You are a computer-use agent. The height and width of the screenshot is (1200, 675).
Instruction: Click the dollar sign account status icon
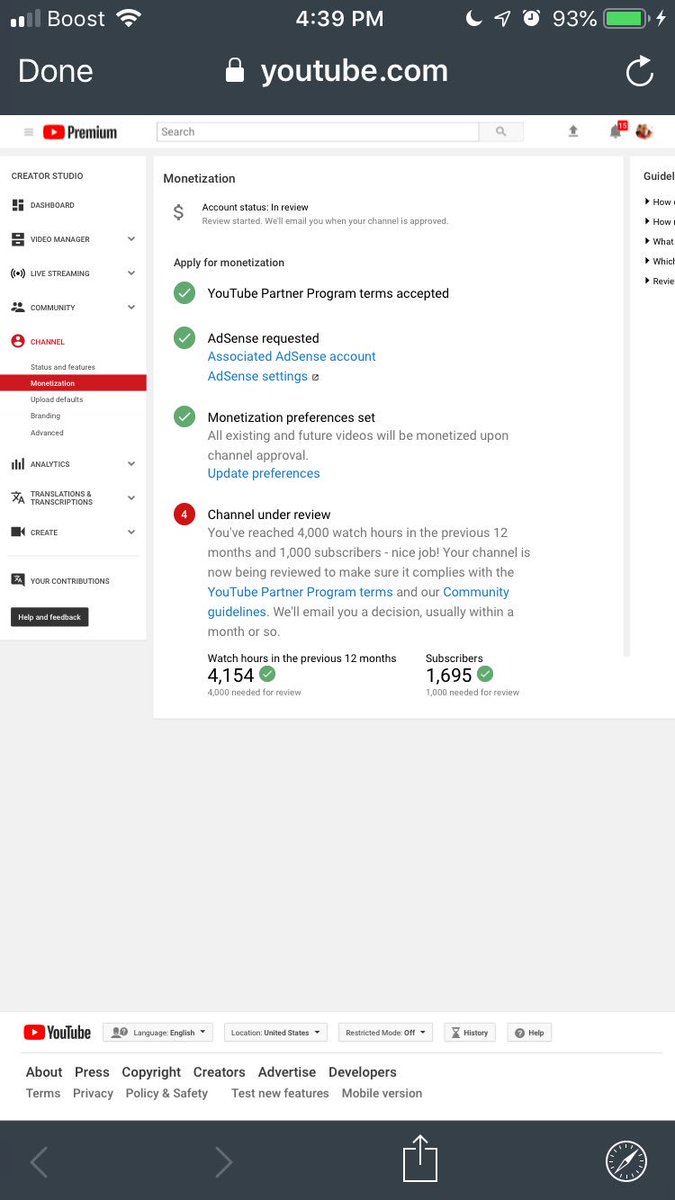coord(179,212)
